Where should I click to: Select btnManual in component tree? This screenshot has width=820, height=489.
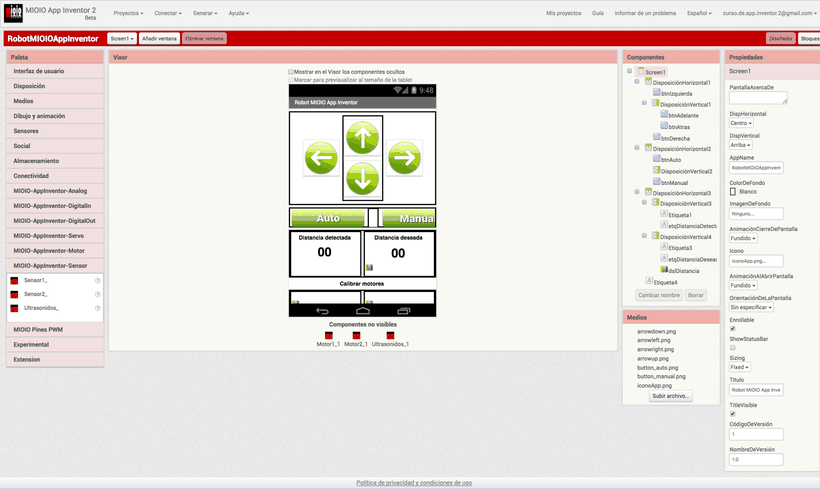[x=670, y=183]
